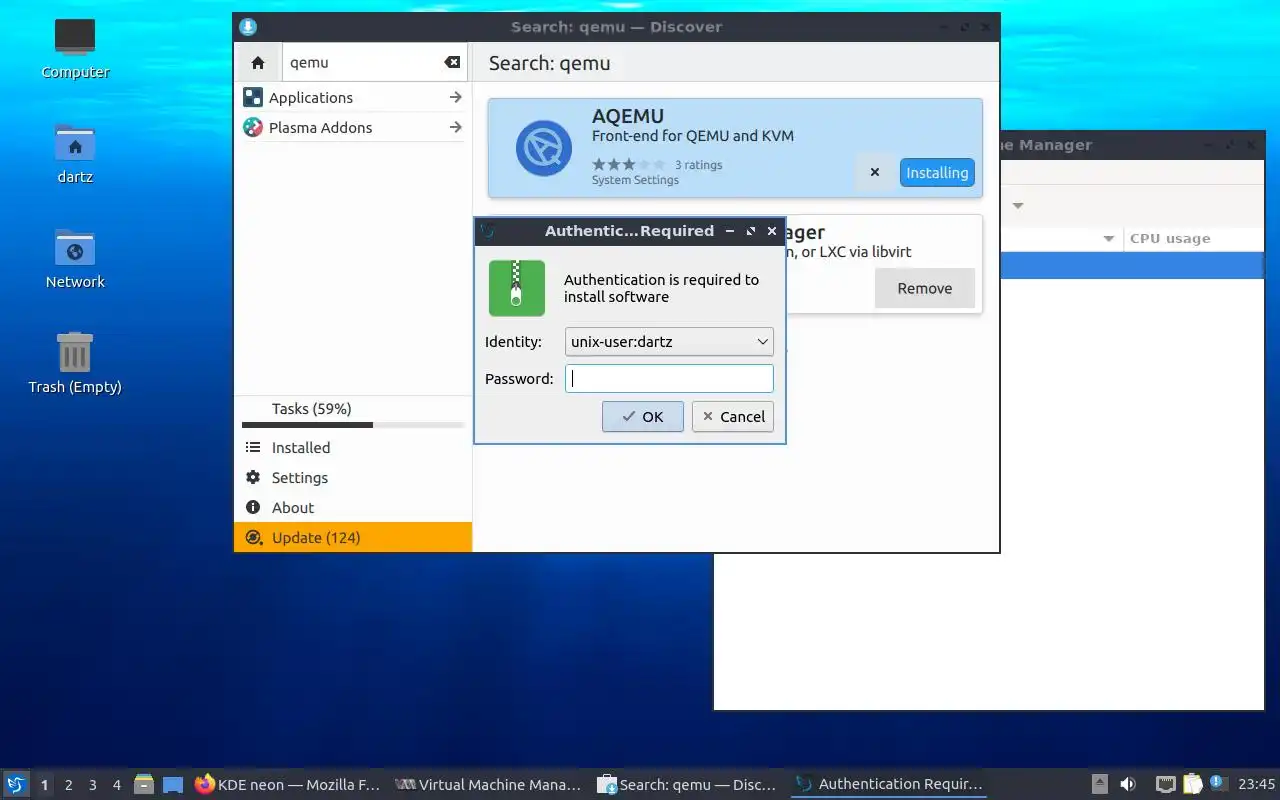This screenshot has width=1280, height=800.
Task: Open Plasma Addons category
Action: (353, 127)
